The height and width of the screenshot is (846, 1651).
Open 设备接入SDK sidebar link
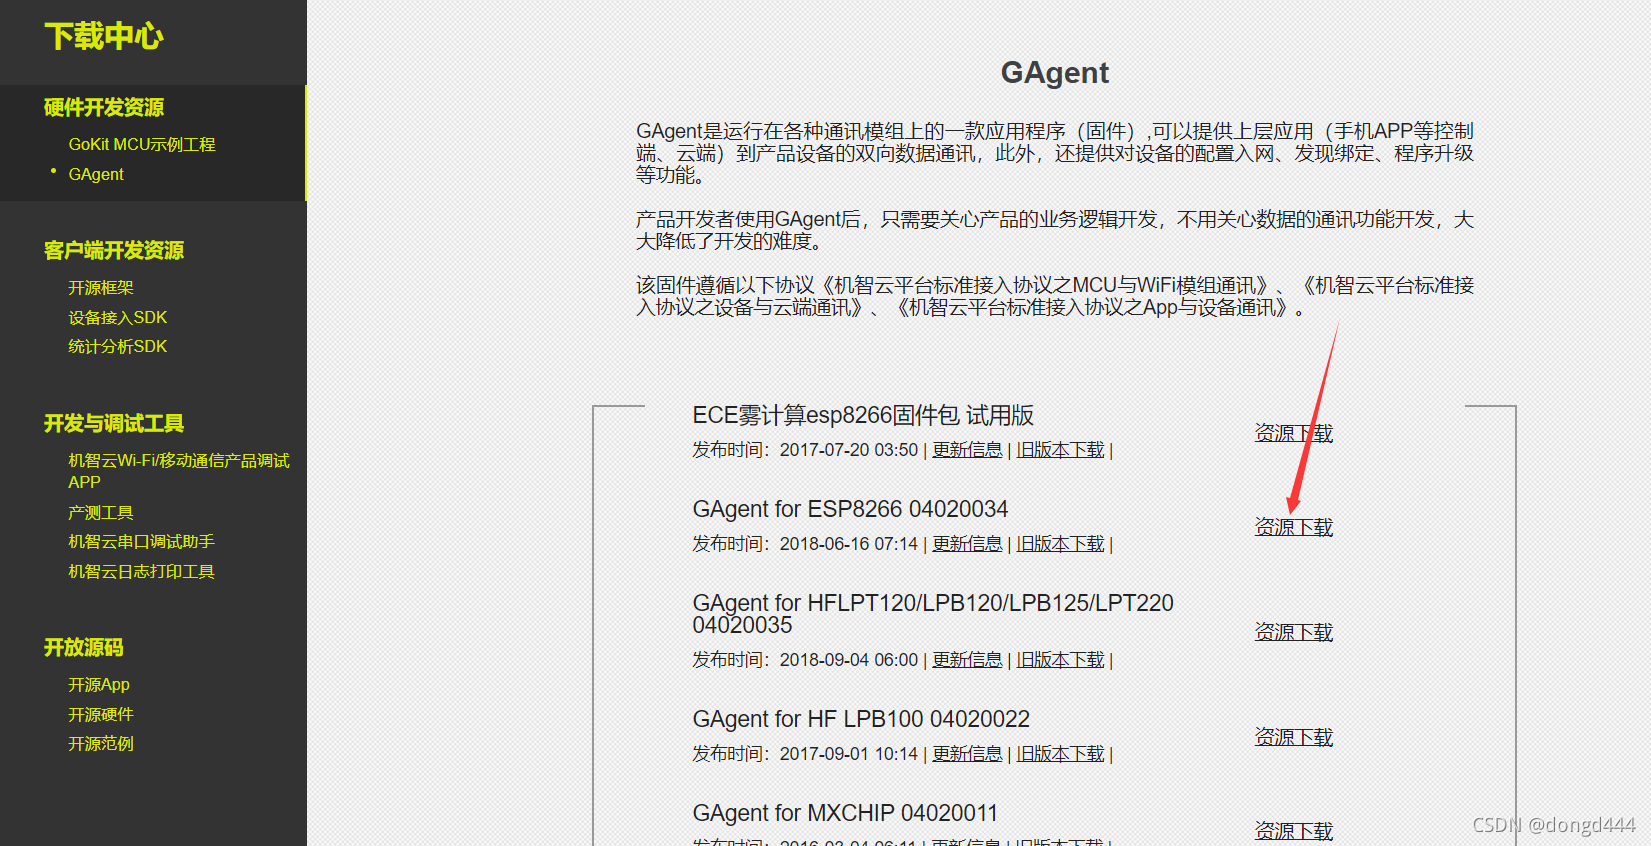[x=118, y=317]
